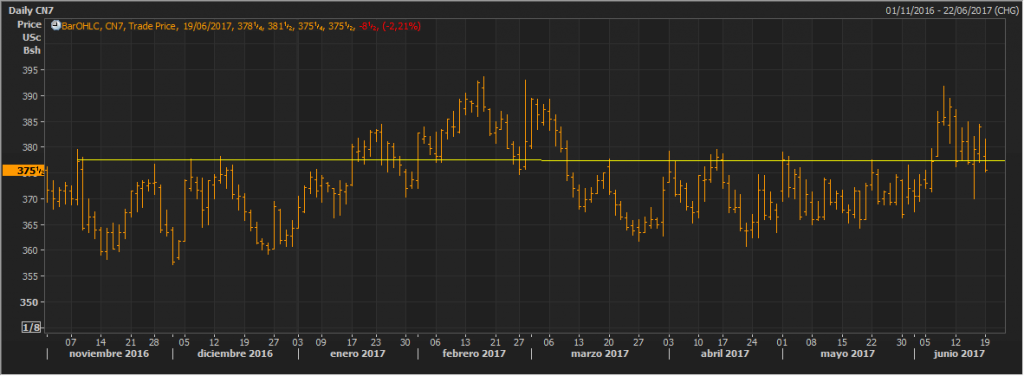Click the clock icon beside BarOHLC legend

point(56,26)
